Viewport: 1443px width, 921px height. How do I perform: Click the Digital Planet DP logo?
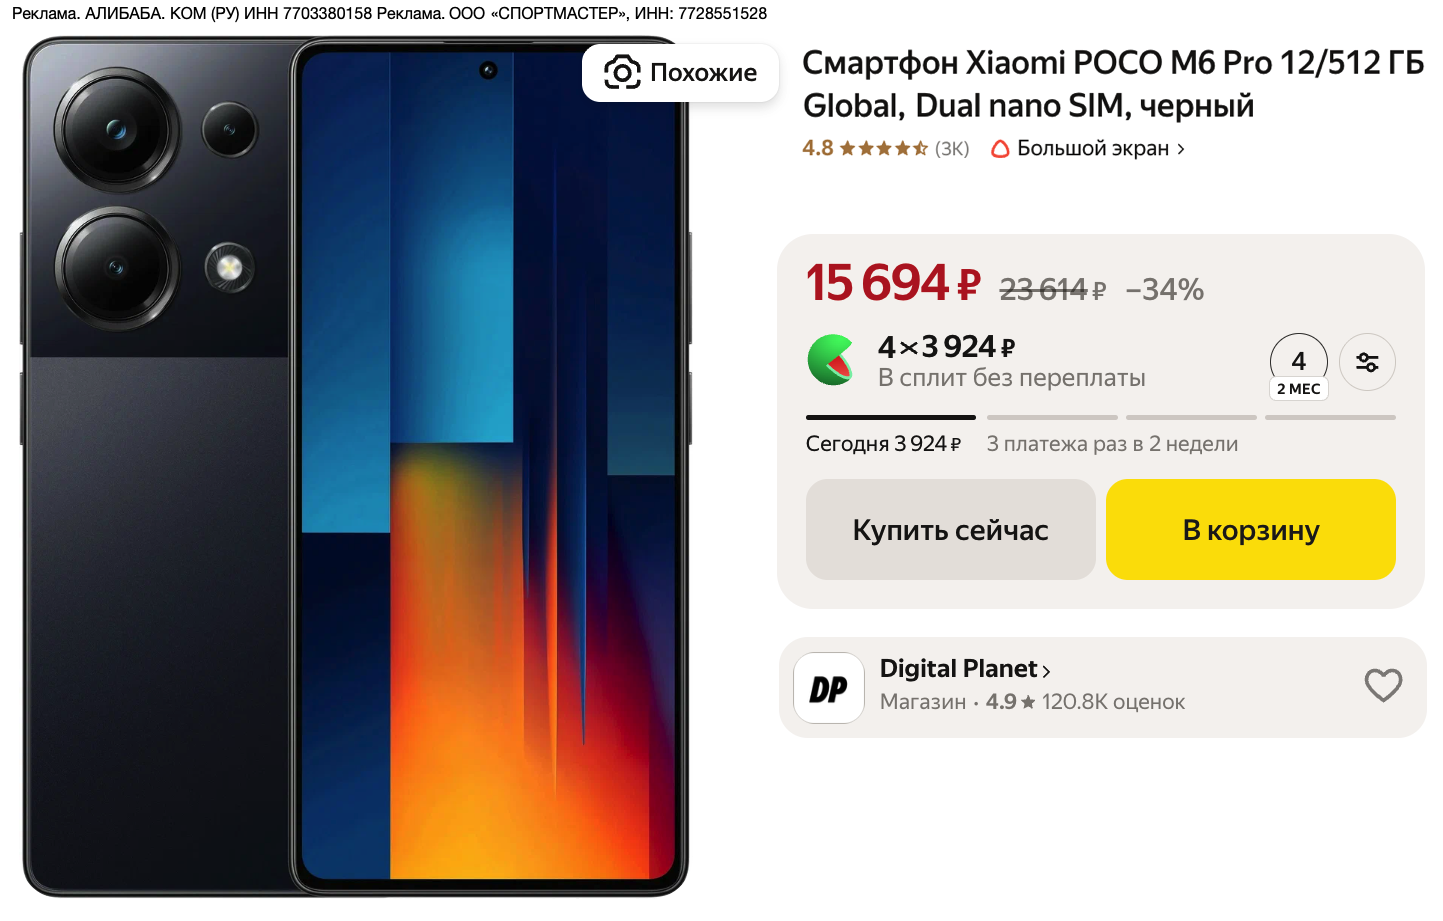(x=829, y=688)
